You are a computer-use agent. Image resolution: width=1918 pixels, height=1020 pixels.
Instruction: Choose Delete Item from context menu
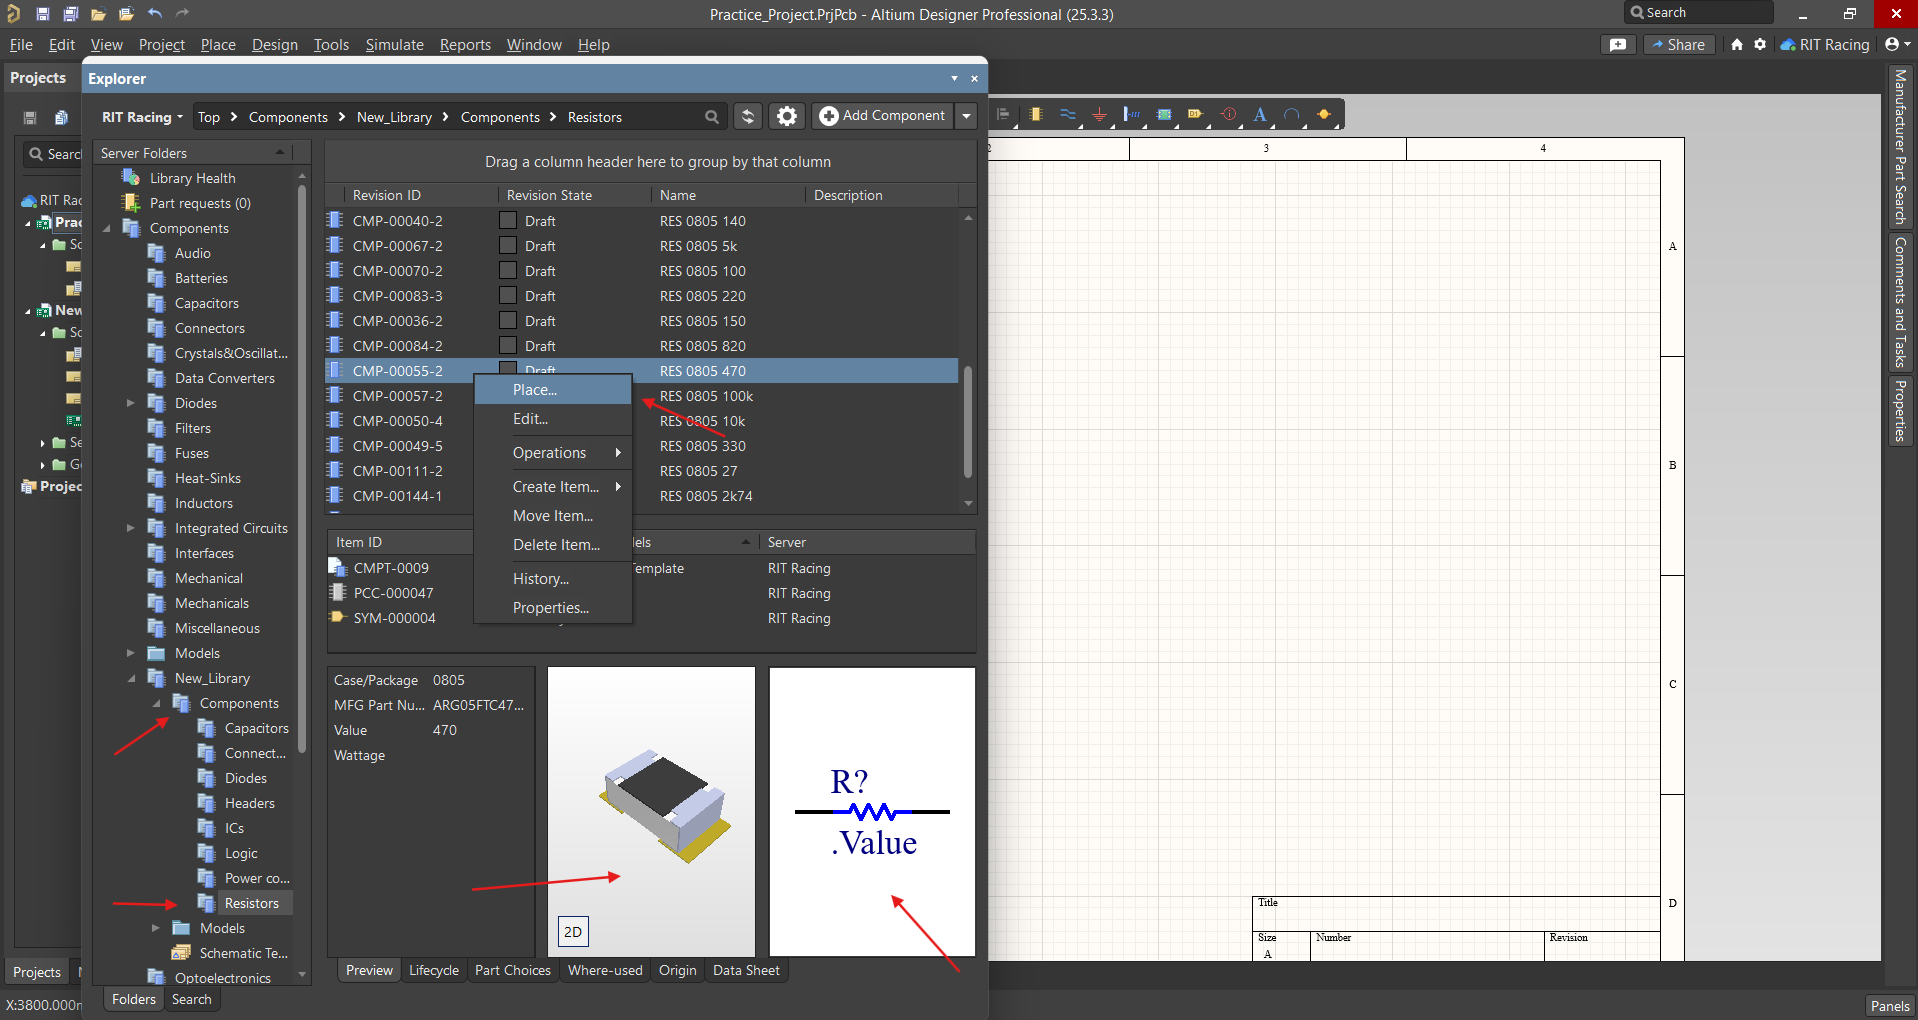[x=553, y=545]
